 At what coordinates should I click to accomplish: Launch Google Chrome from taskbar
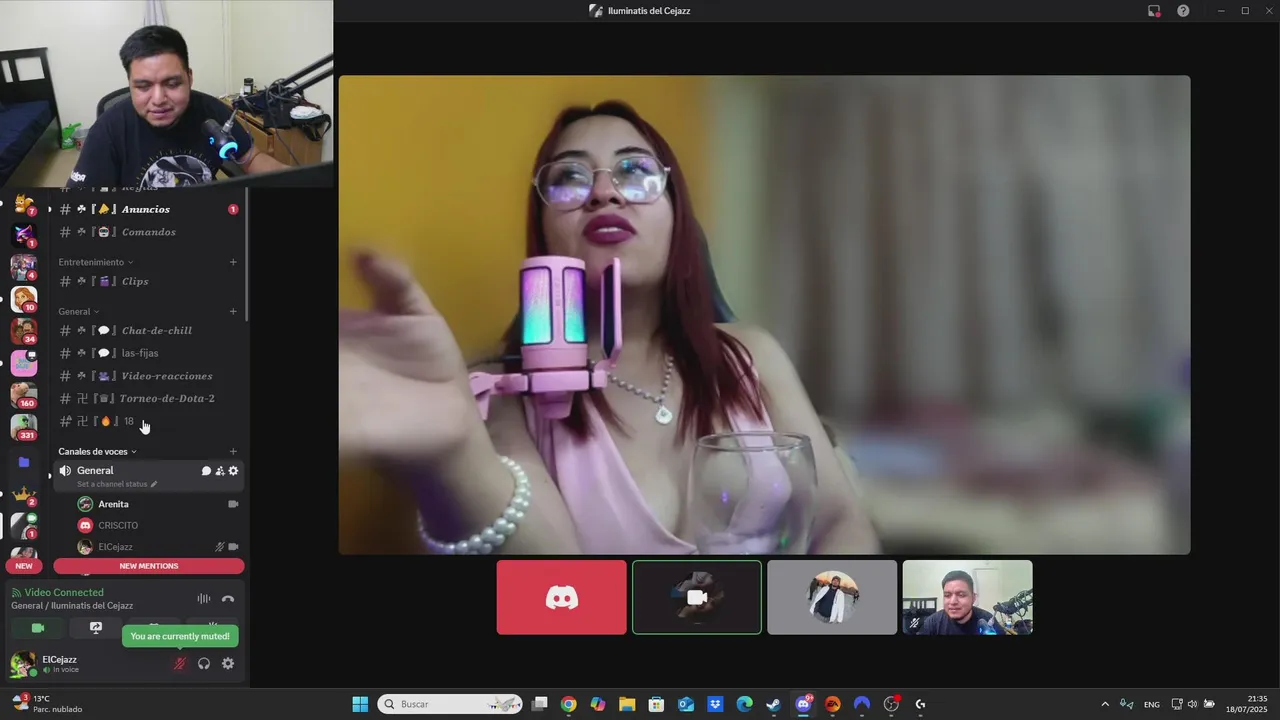pyautogui.click(x=568, y=704)
